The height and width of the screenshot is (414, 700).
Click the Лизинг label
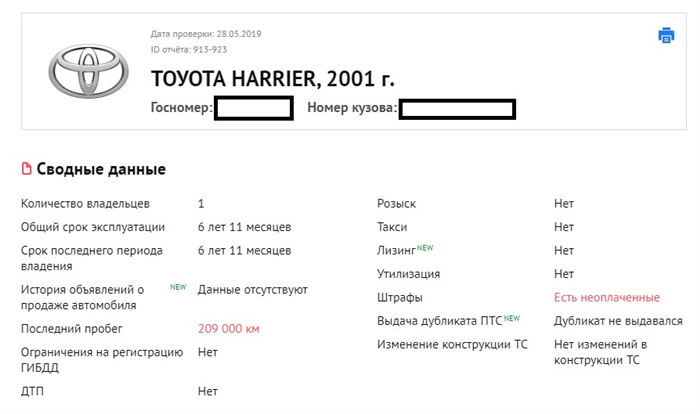pos(396,251)
